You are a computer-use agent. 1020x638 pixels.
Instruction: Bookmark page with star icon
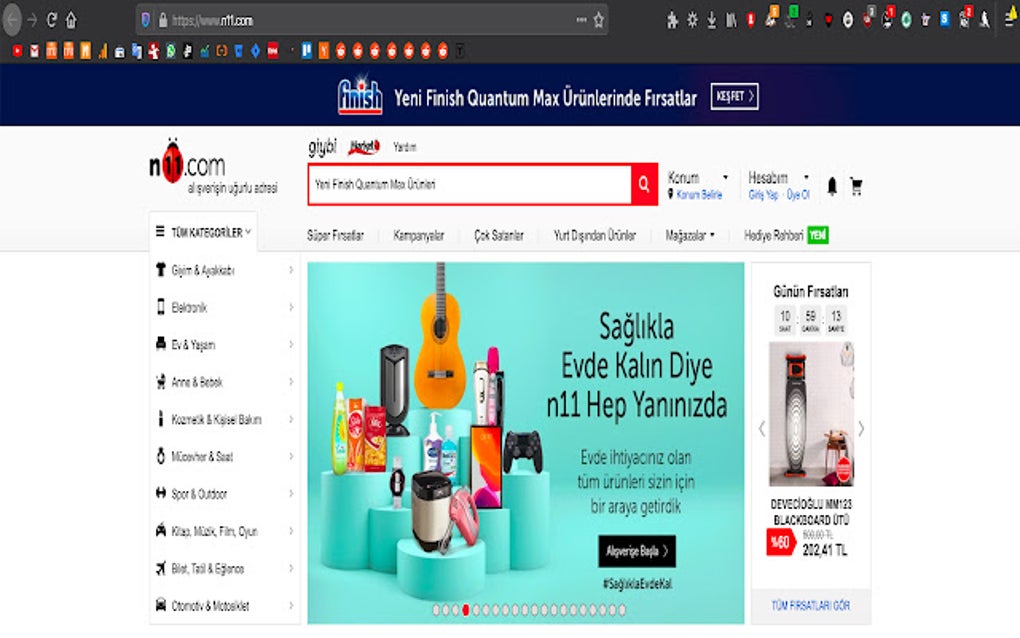click(599, 21)
